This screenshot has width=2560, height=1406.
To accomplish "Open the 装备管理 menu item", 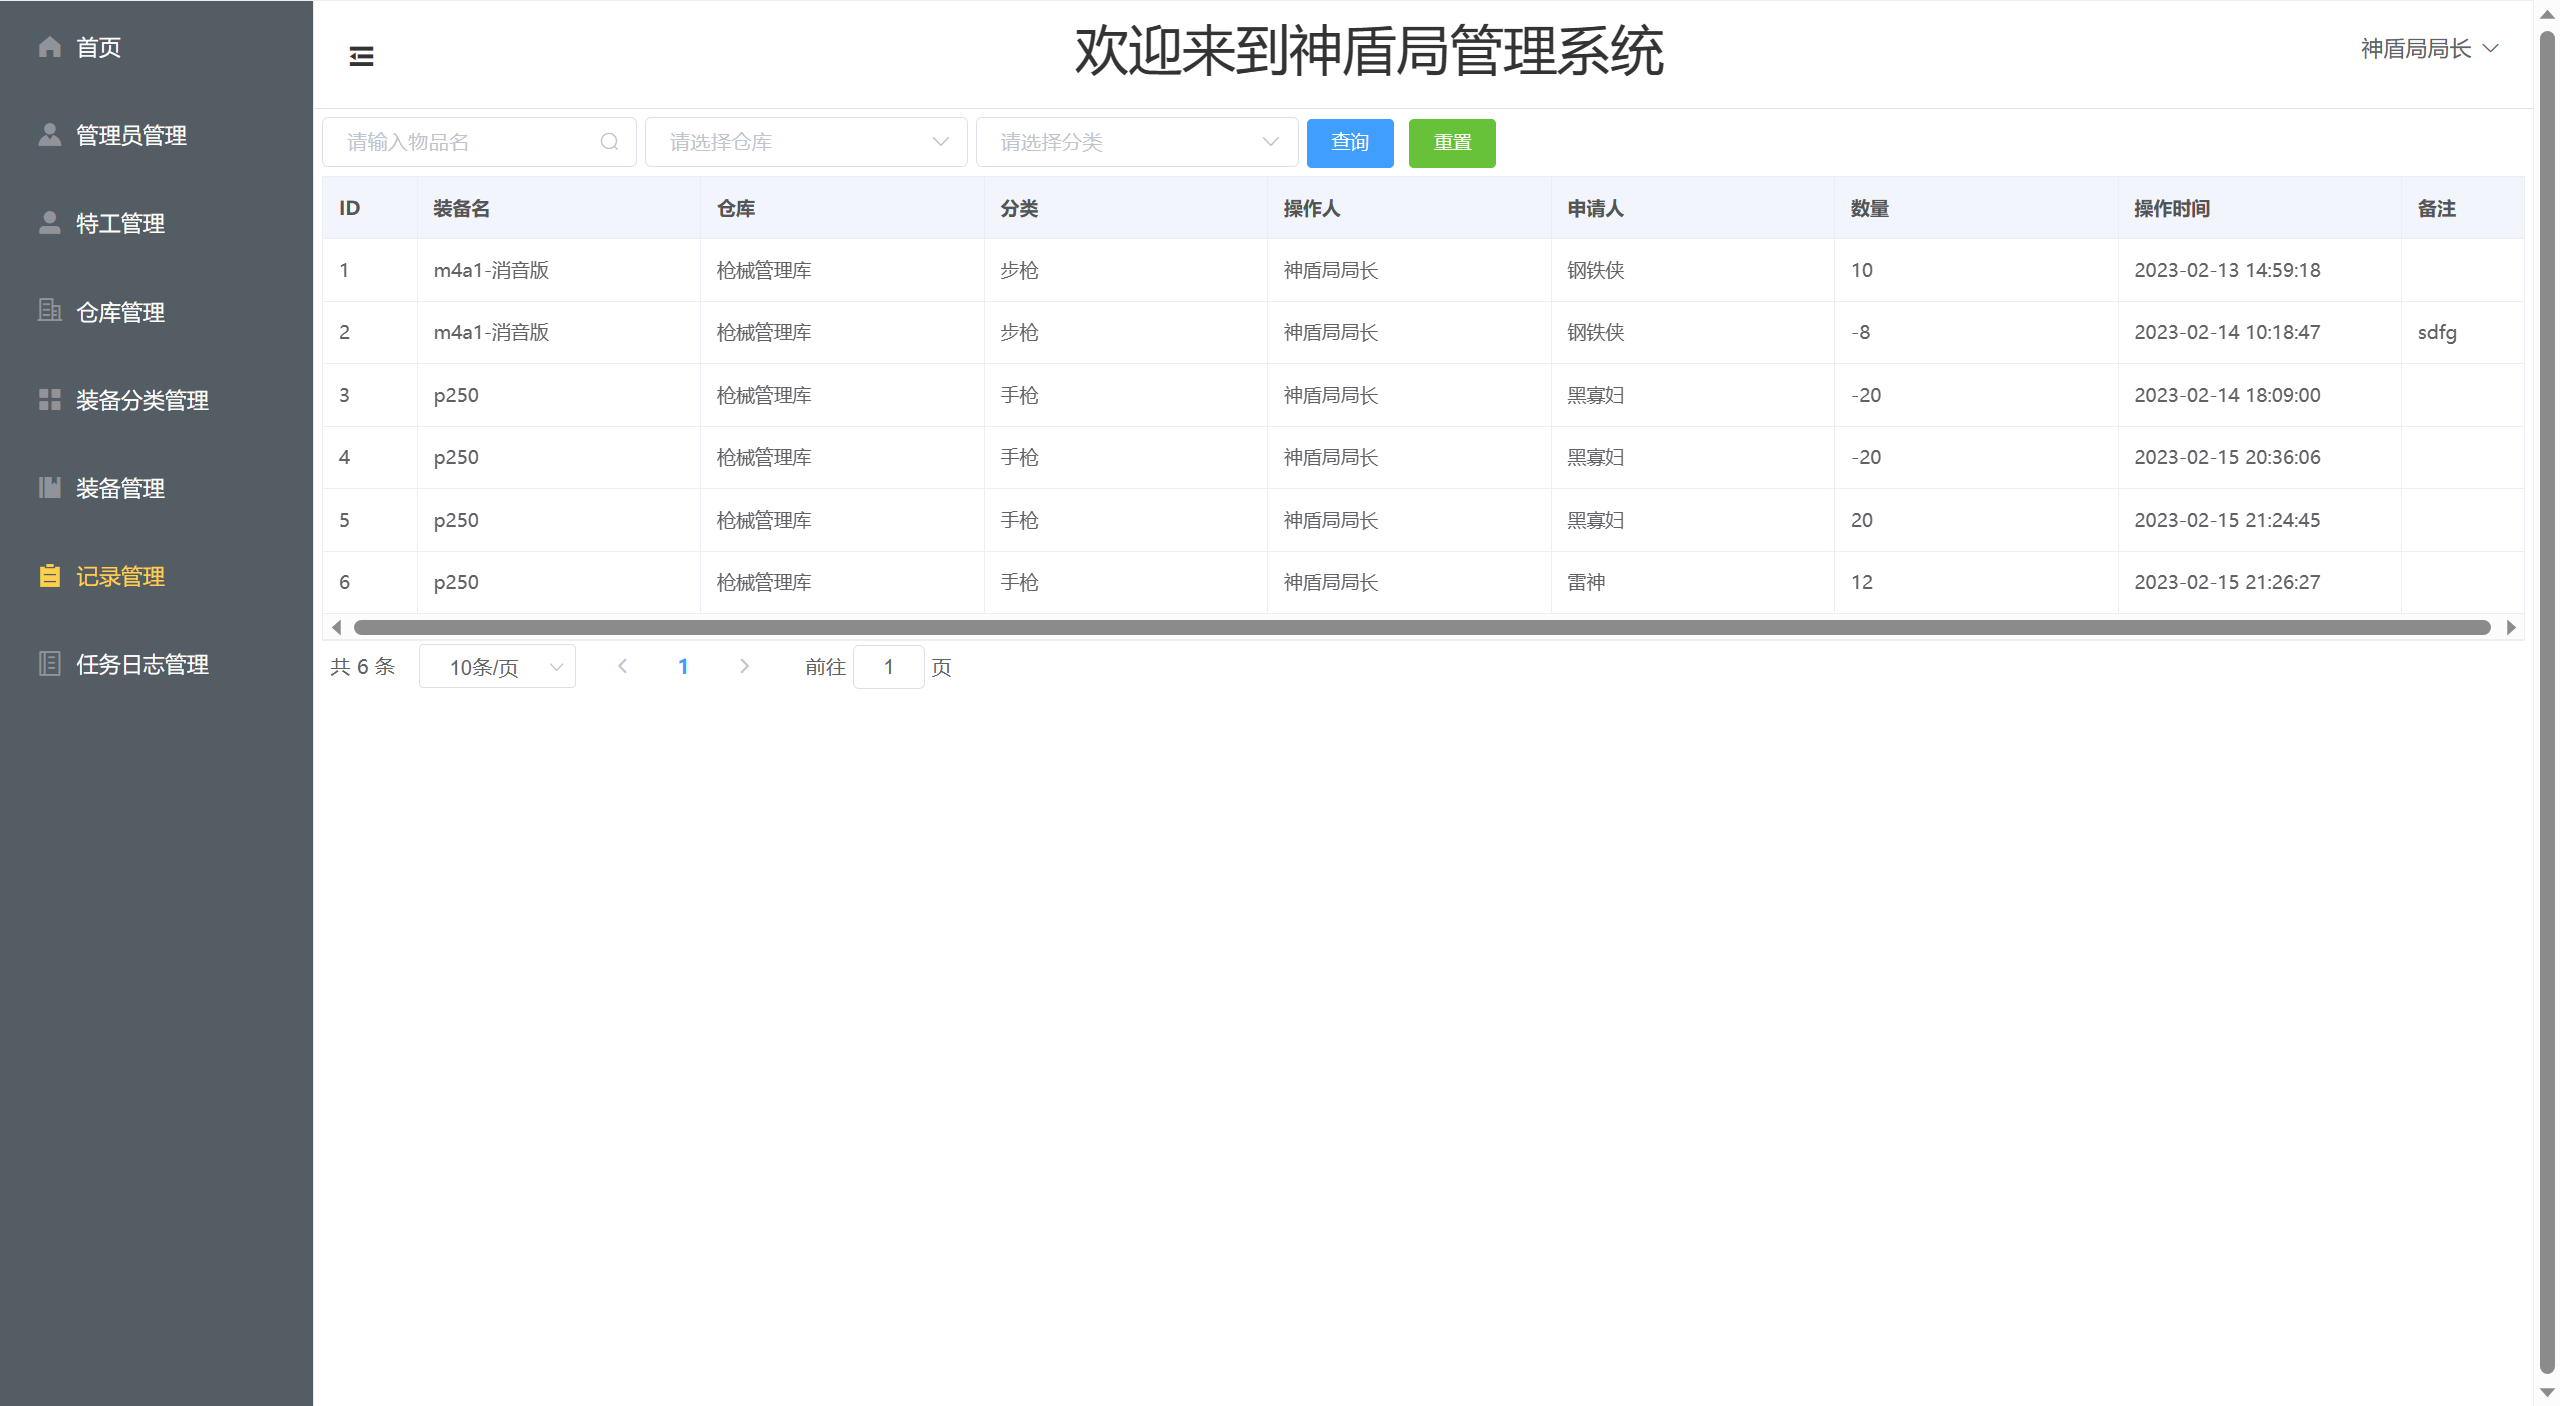I will [x=156, y=488].
